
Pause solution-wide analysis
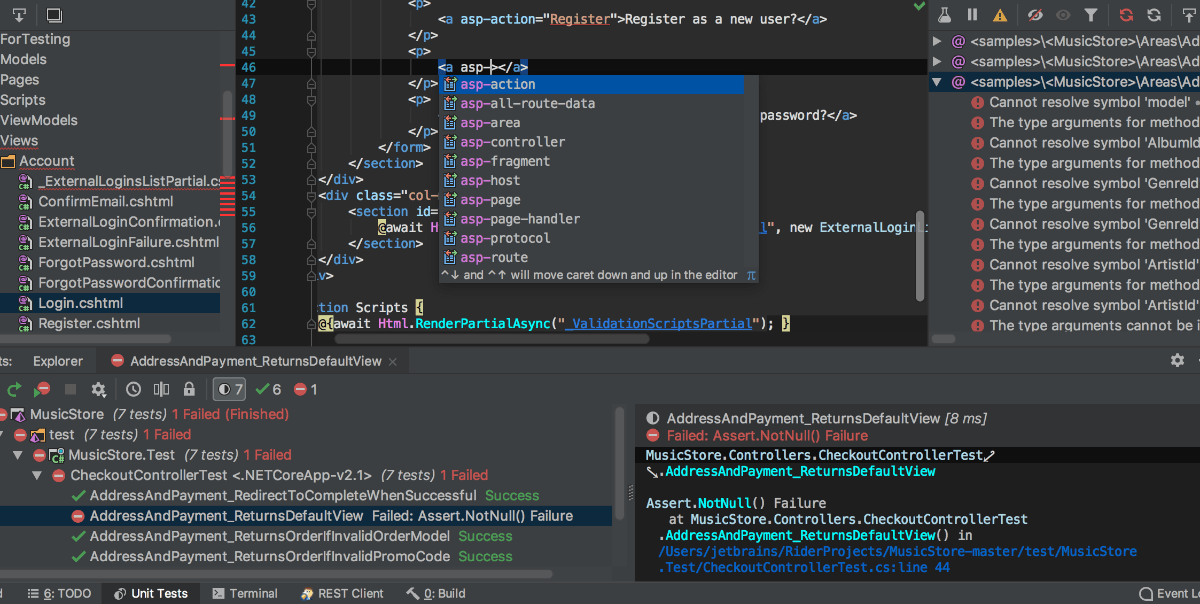click(x=972, y=15)
